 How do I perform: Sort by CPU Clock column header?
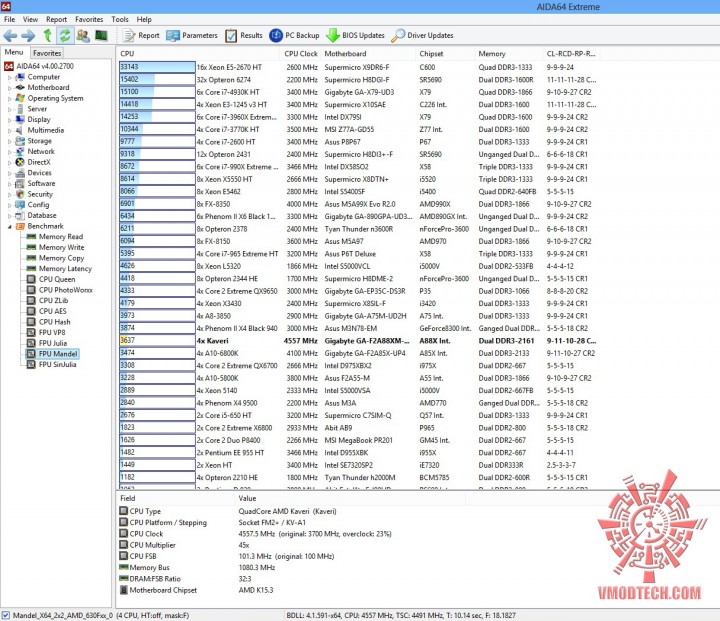click(301, 54)
